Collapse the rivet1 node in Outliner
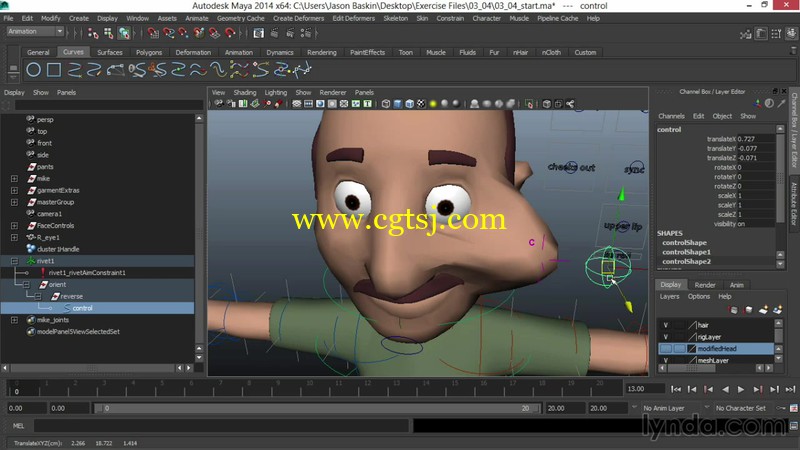The width and height of the screenshot is (800, 450). pos(14,261)
